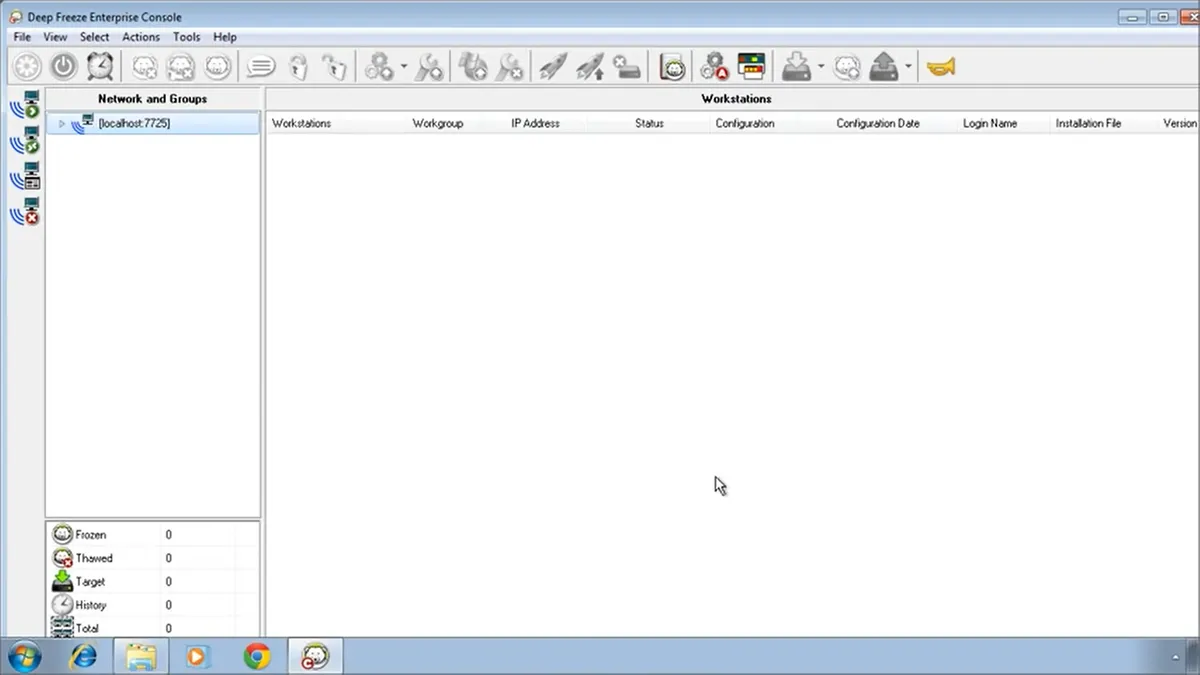
Task: Open dropdown arrow beside the gears icon
Action: coord(404,68)
